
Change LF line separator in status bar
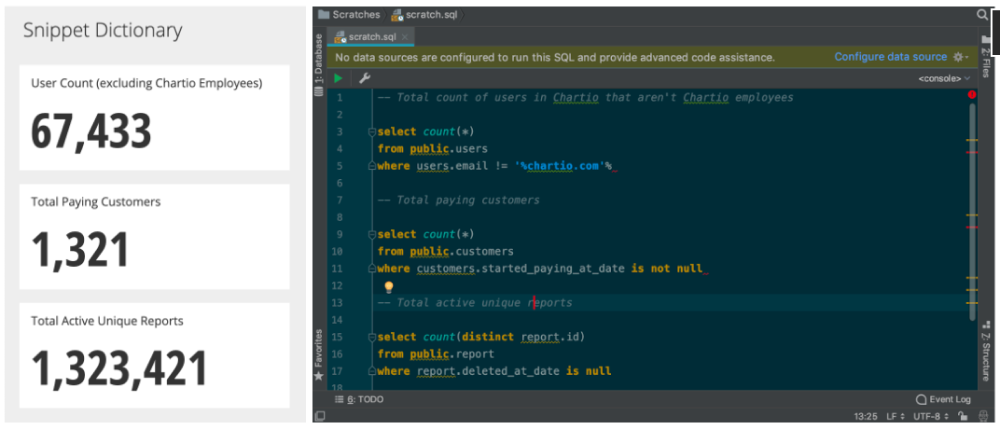coord(895,416)
